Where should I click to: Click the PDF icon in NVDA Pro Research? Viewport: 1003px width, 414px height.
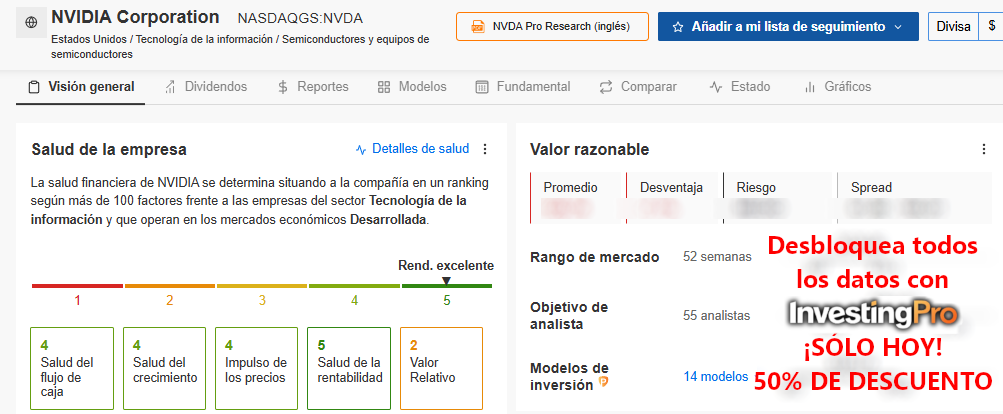click(477, 27)
